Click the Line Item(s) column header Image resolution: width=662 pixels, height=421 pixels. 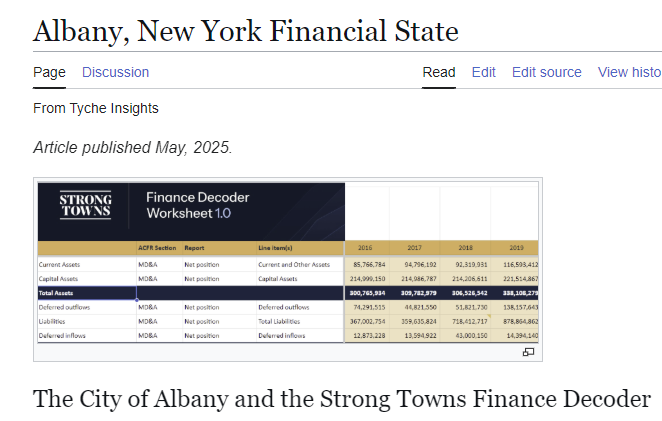coord(275,247)
